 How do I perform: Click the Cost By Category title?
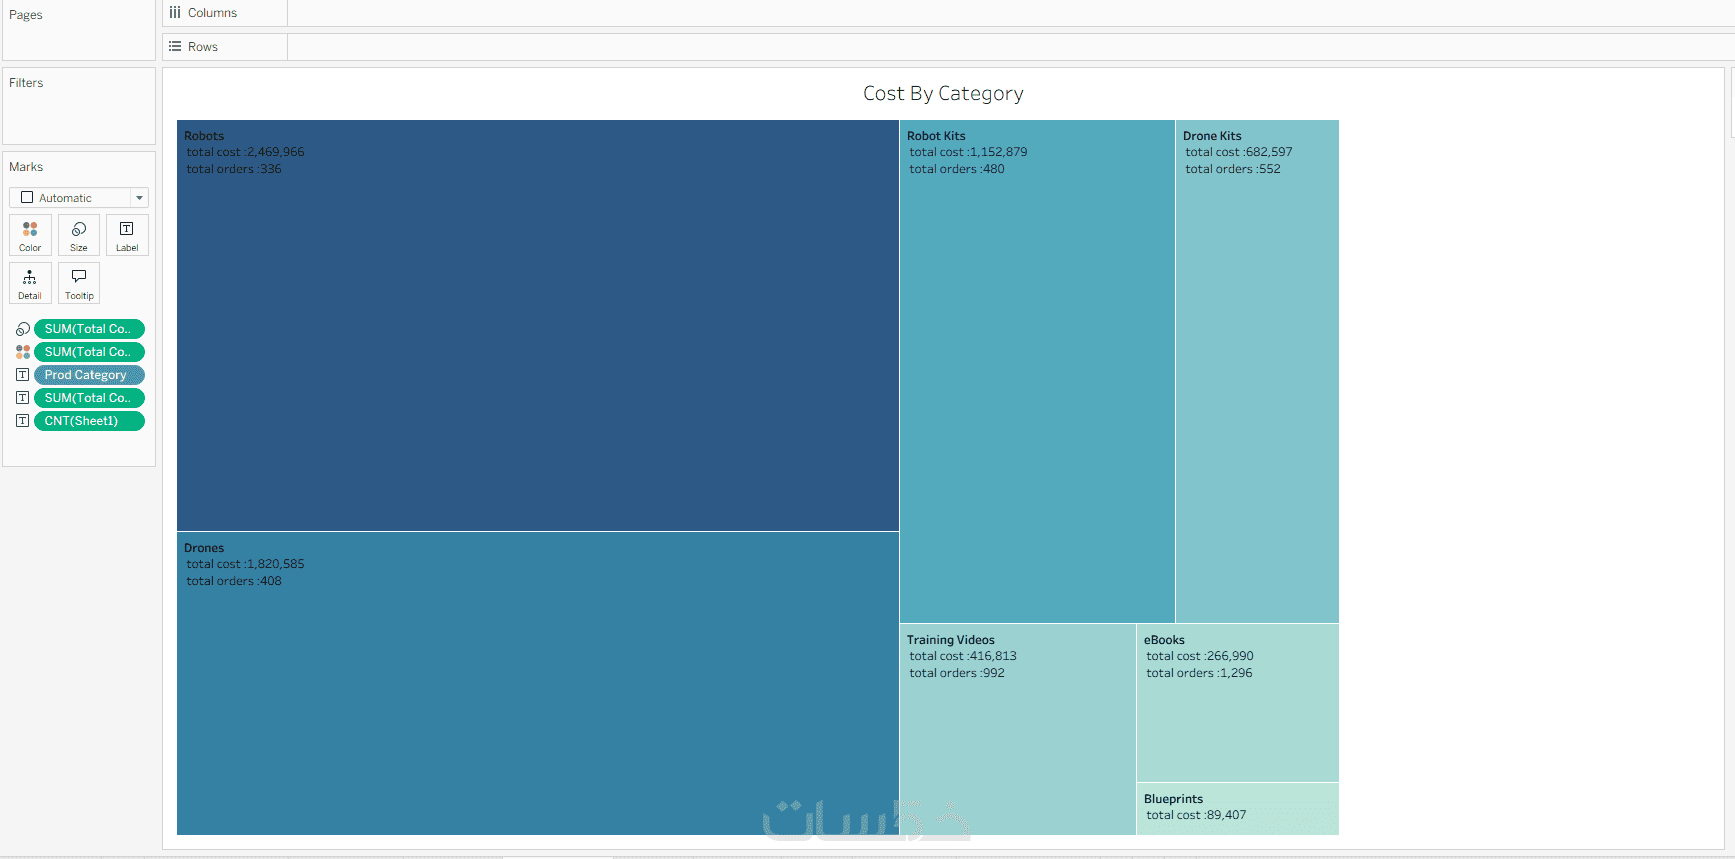(x=943, y=93)
